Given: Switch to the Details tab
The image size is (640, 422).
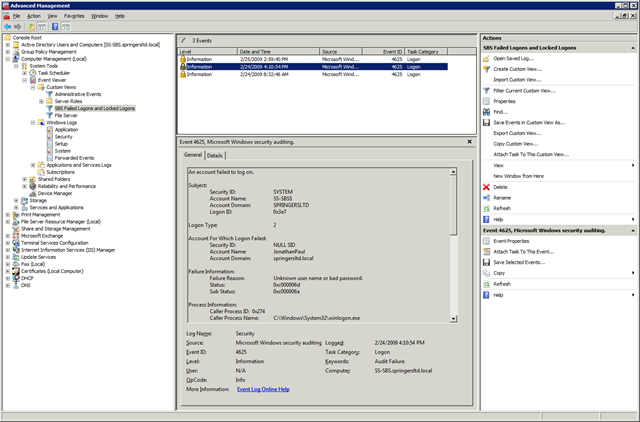Looking at the screenshot, I should tap(215, 155).
